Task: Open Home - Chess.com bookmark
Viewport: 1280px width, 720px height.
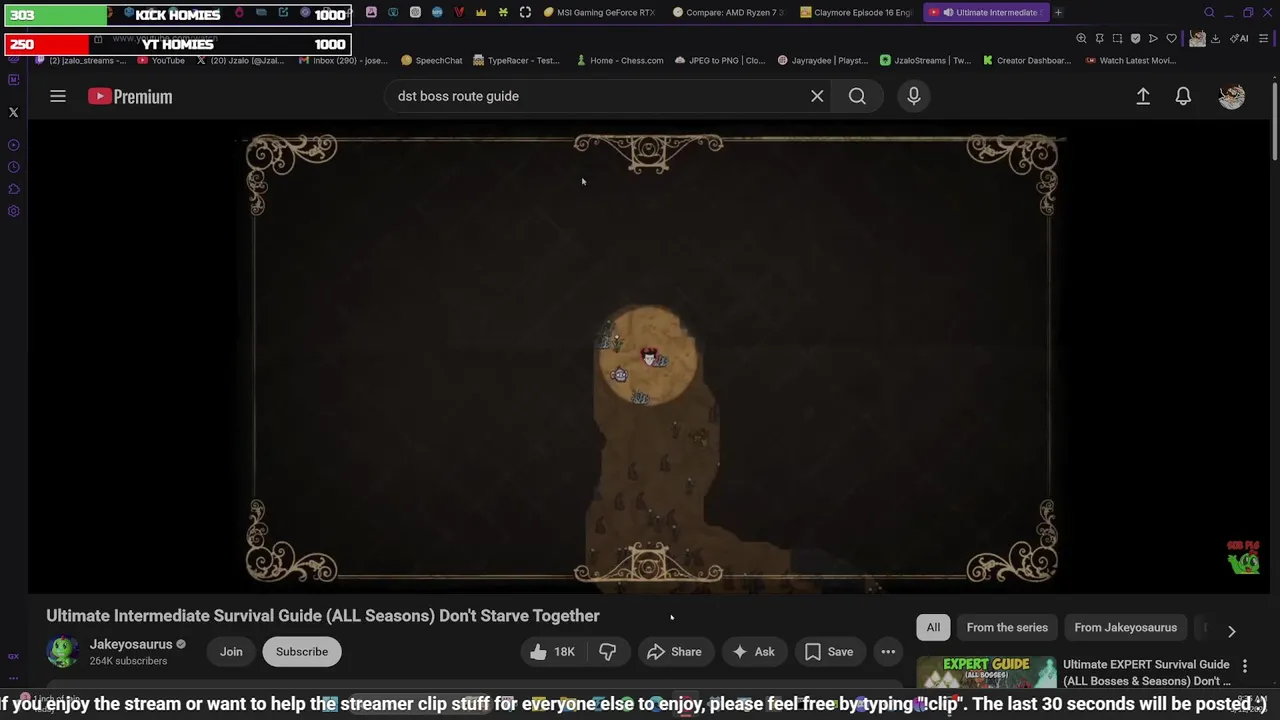Action: coord(620,60)
